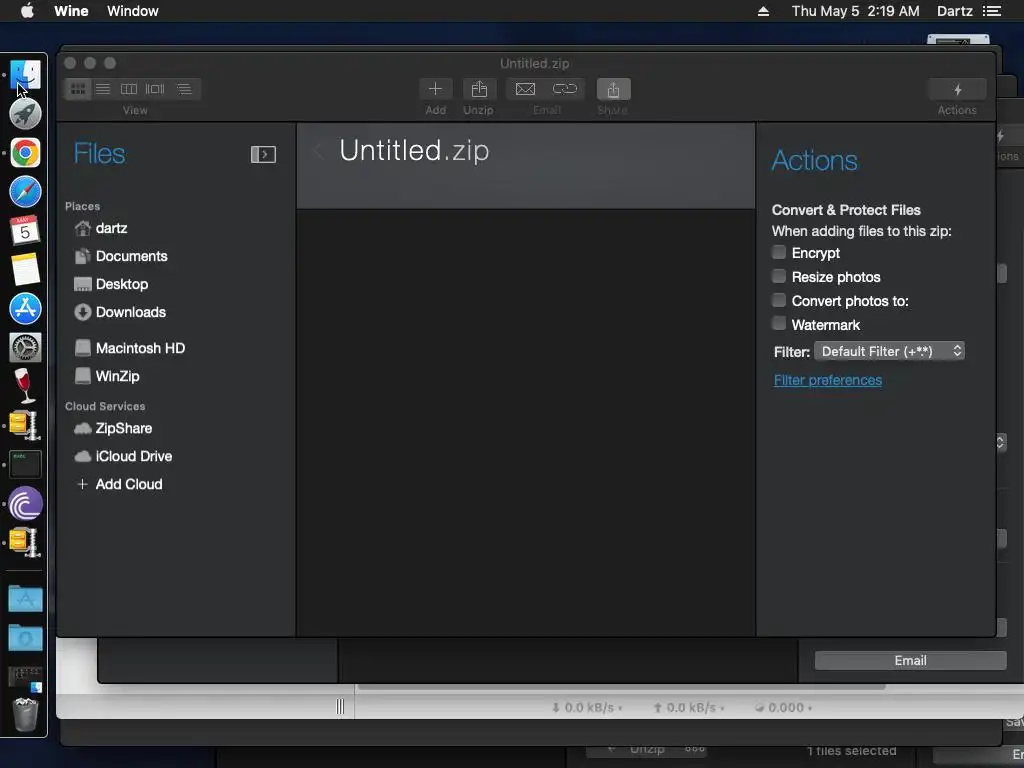Switch to indented outline view
Viewport: 1024px width, 768px height.
(x=184, y=89)
